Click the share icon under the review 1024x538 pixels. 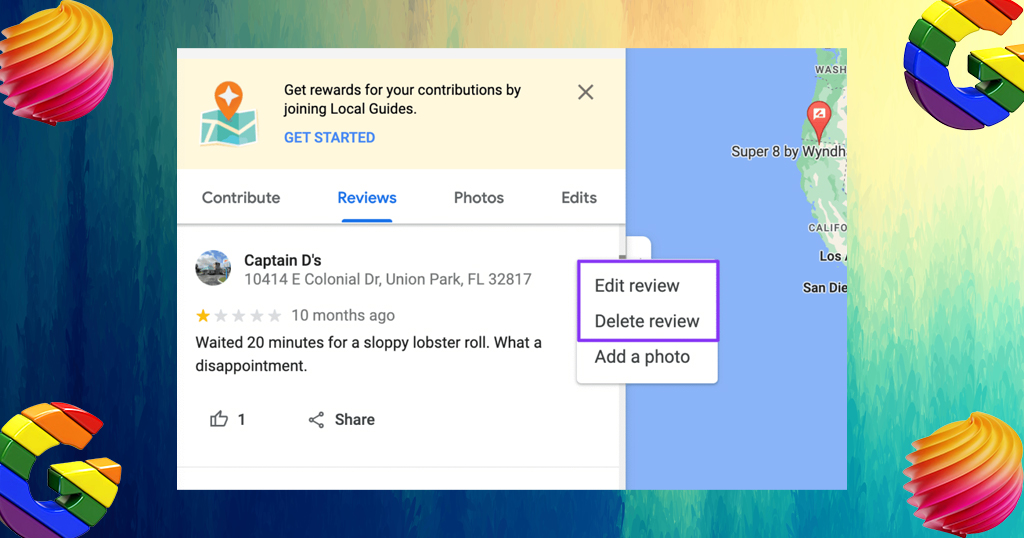tap(316, 420)
